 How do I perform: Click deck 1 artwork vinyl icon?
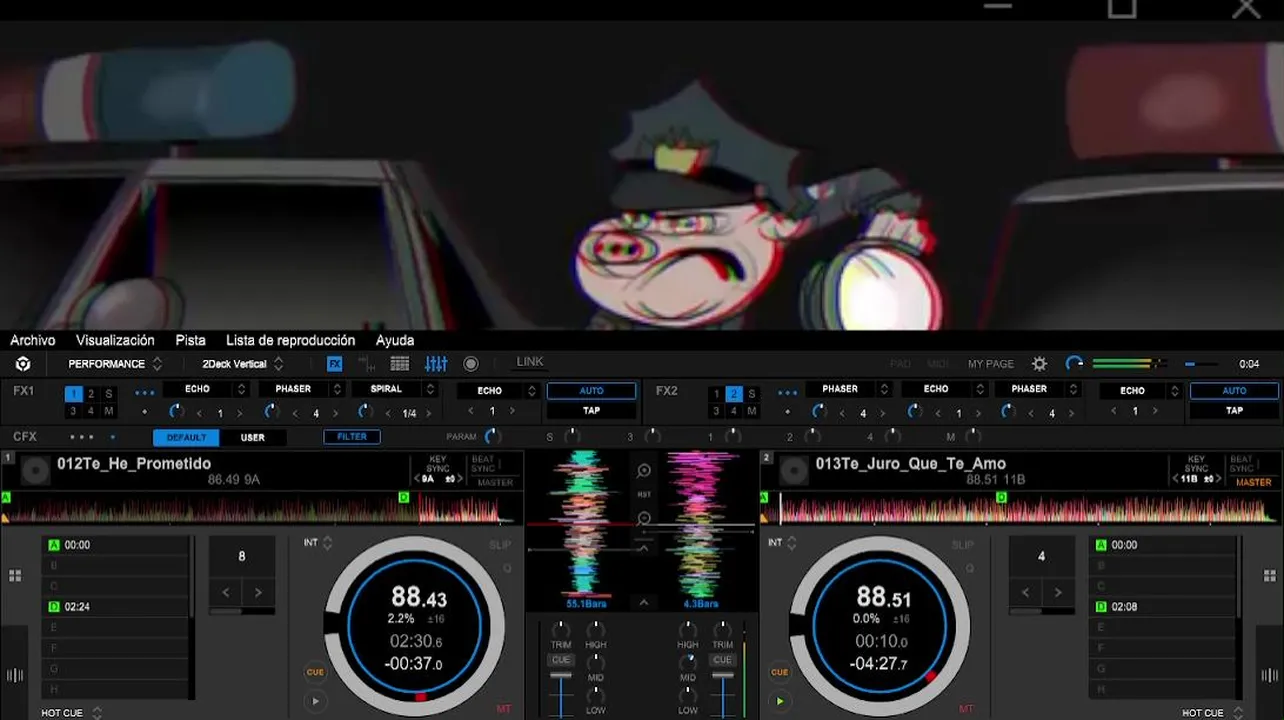click(36, 470)
